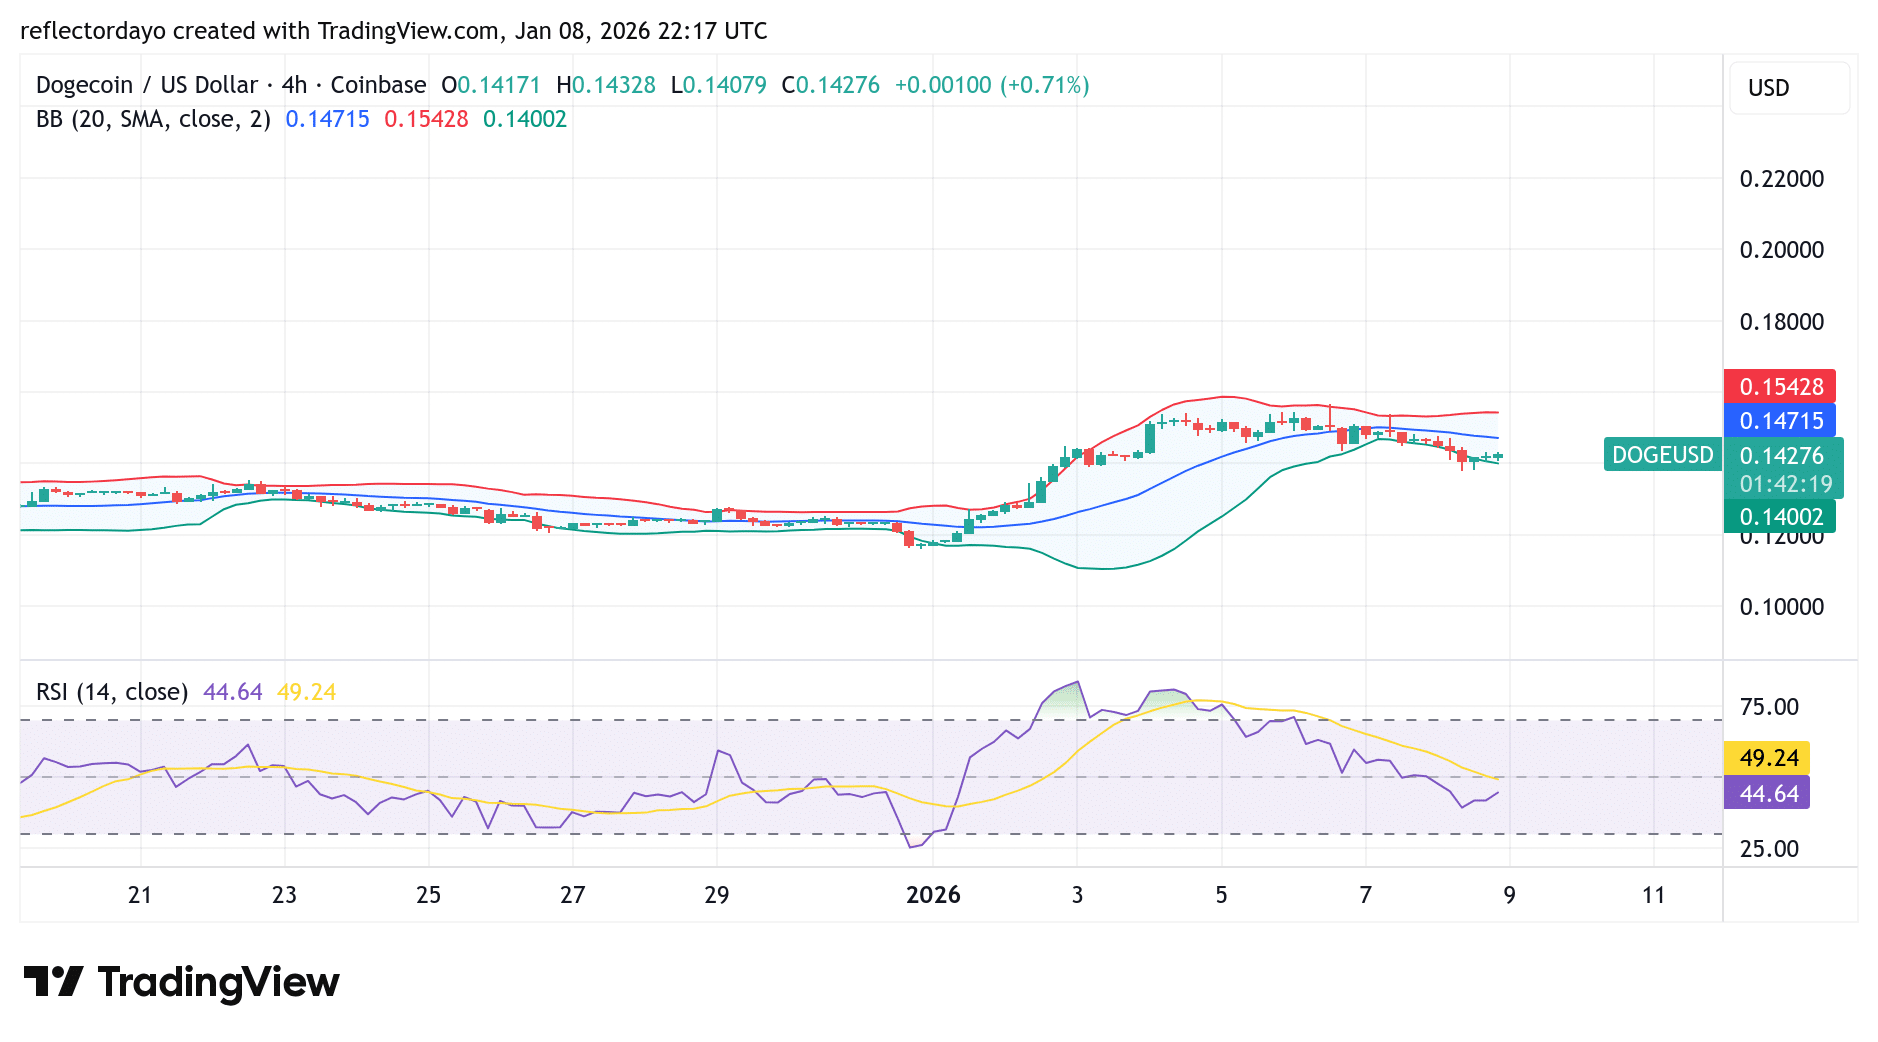Click the red 0.15428 upper band label
The height and width of the screenshot is (1042, 1878).
point(1780,387)
